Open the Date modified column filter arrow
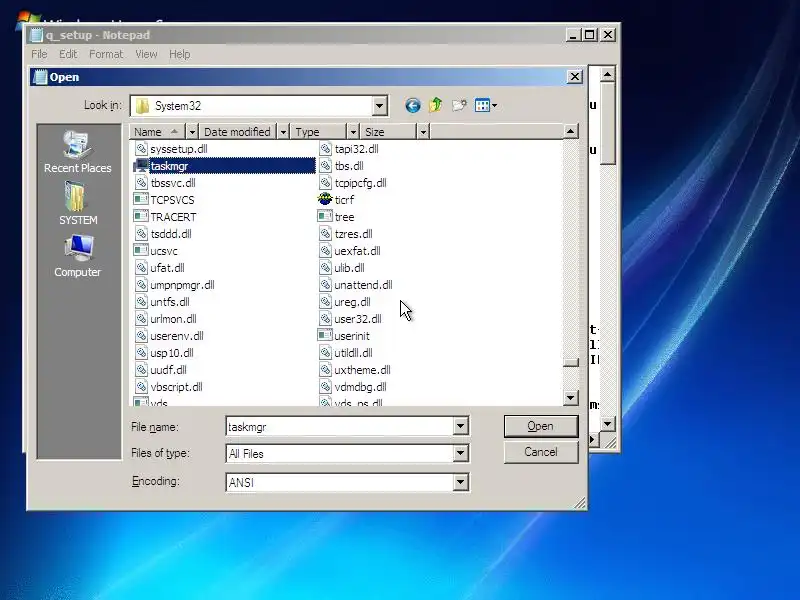The image size is (800, 600). (283, 132)
